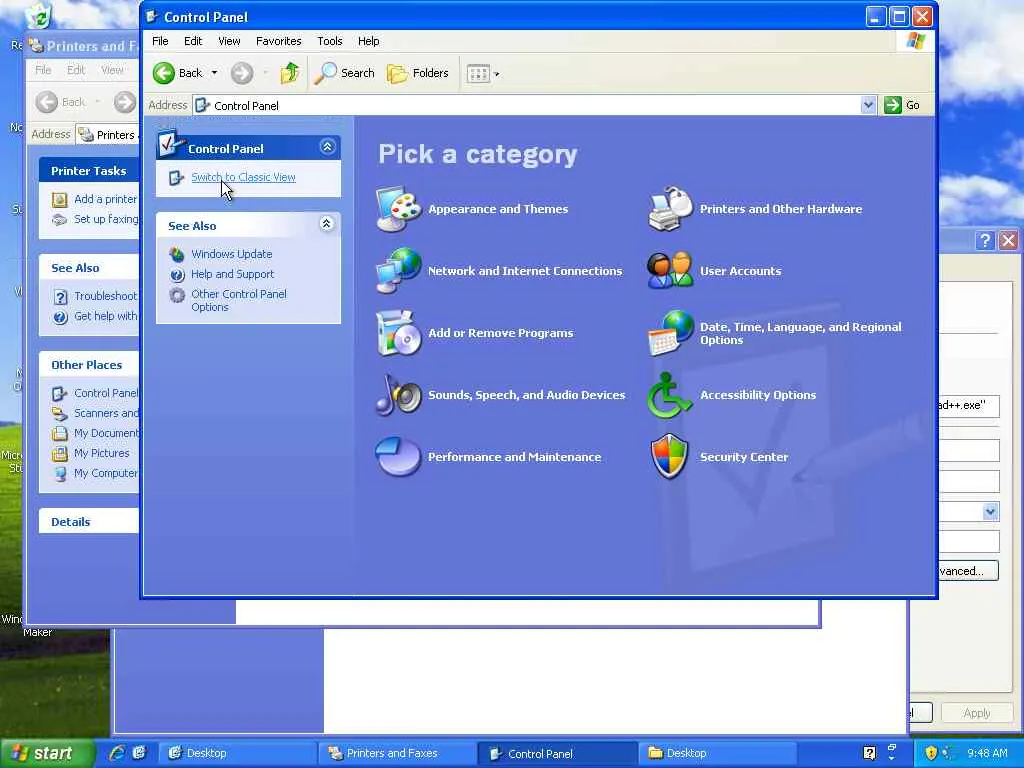This screenshot has width=1024, height=768.
Task: Open Security Center shield icon
Action: 670,457
